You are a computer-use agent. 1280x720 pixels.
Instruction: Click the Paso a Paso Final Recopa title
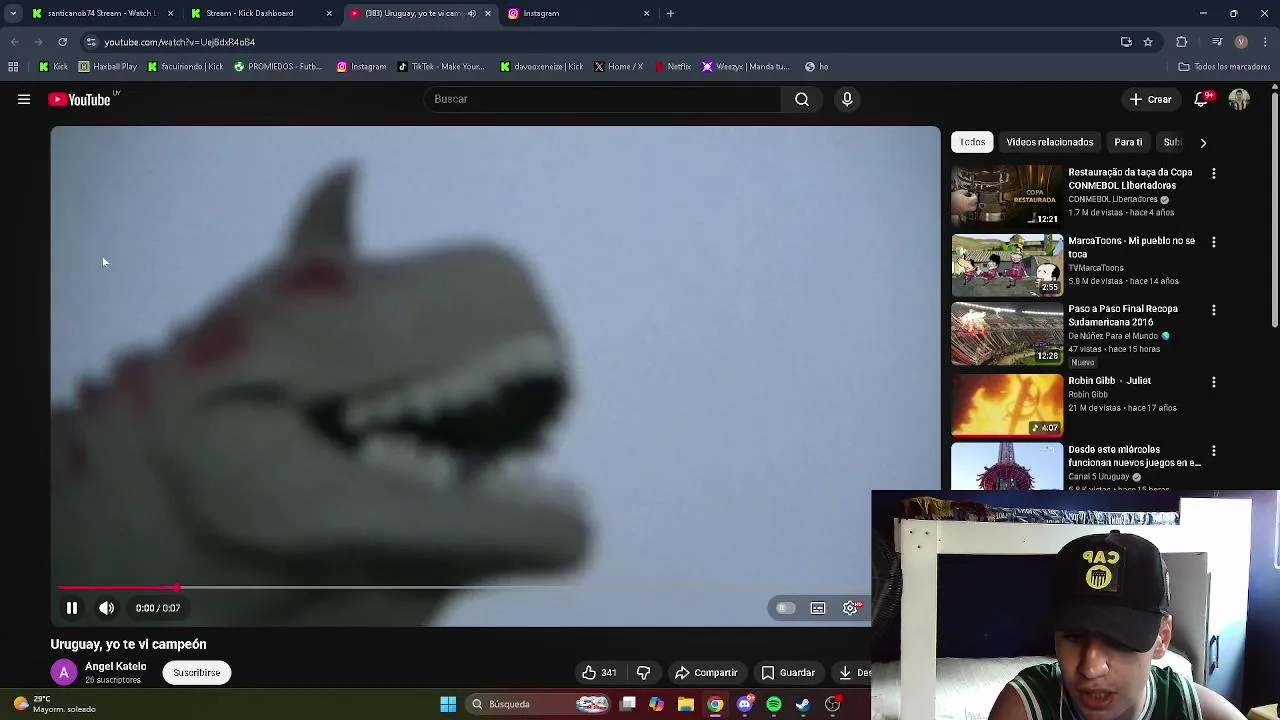tap(1123, 315)
